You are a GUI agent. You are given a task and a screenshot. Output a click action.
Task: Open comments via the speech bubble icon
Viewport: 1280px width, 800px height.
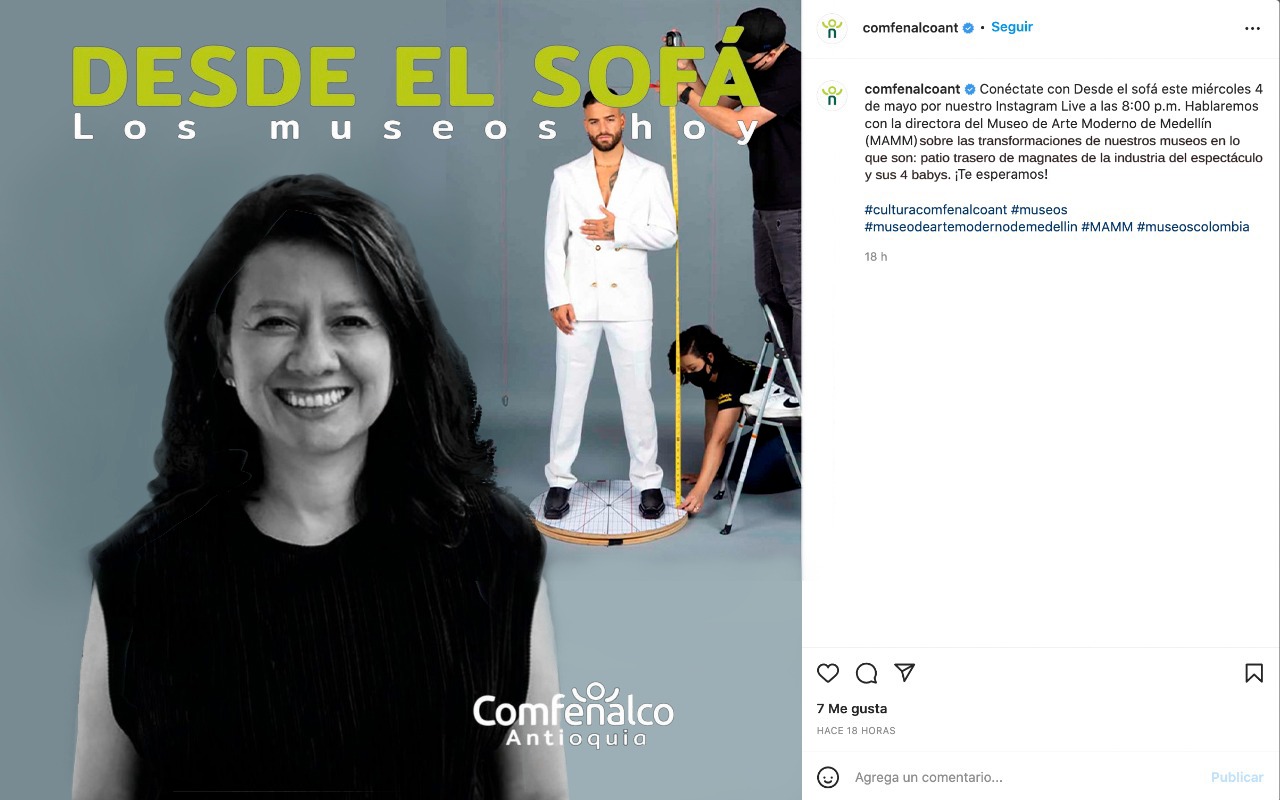click(867, 673)
